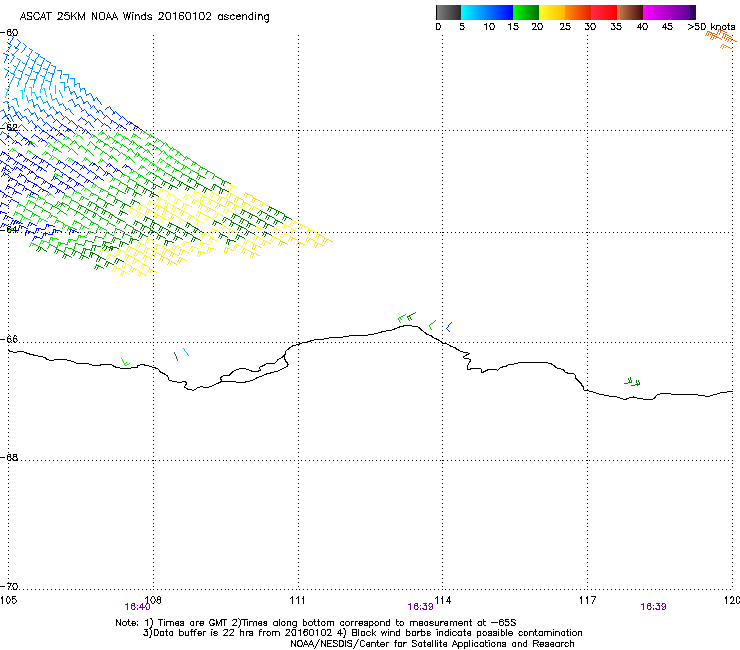Image resolution: width=740 pixels, height=650 pixels.
Task: Click the yellow 20-25 knots color band
Action: tap(552, 12)
